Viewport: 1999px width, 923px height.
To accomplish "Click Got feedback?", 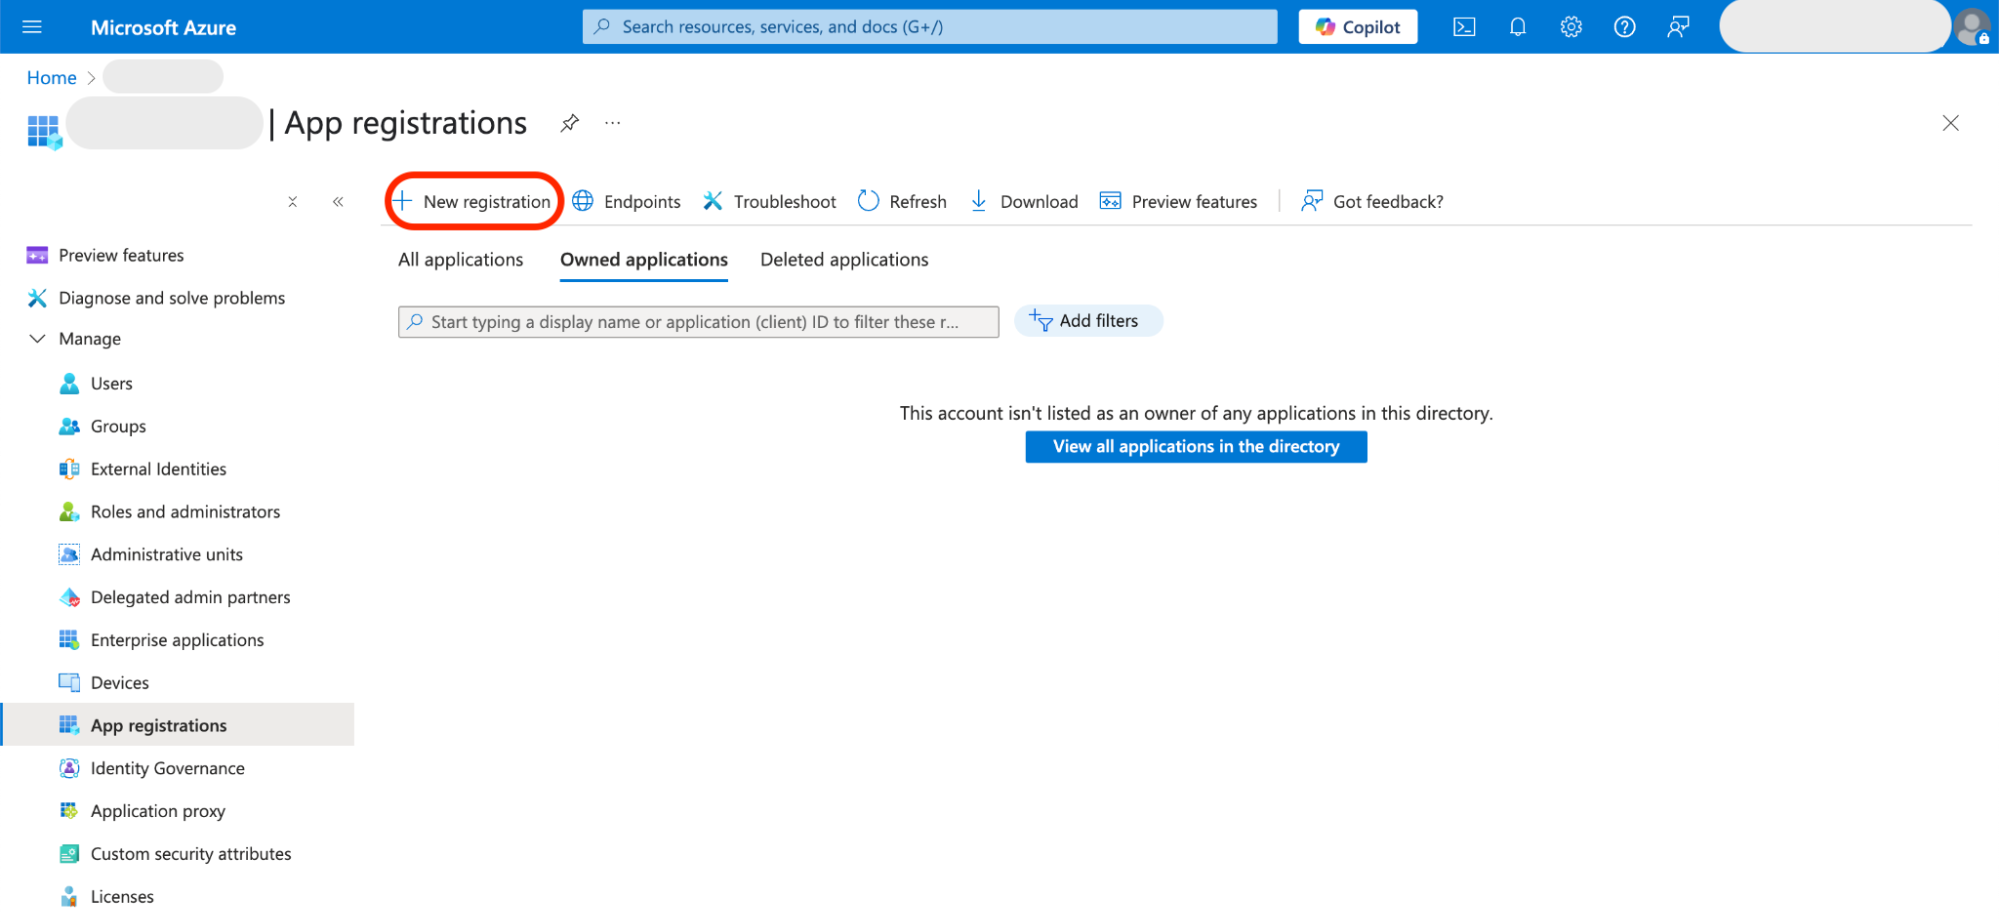I will (1372, 202).
